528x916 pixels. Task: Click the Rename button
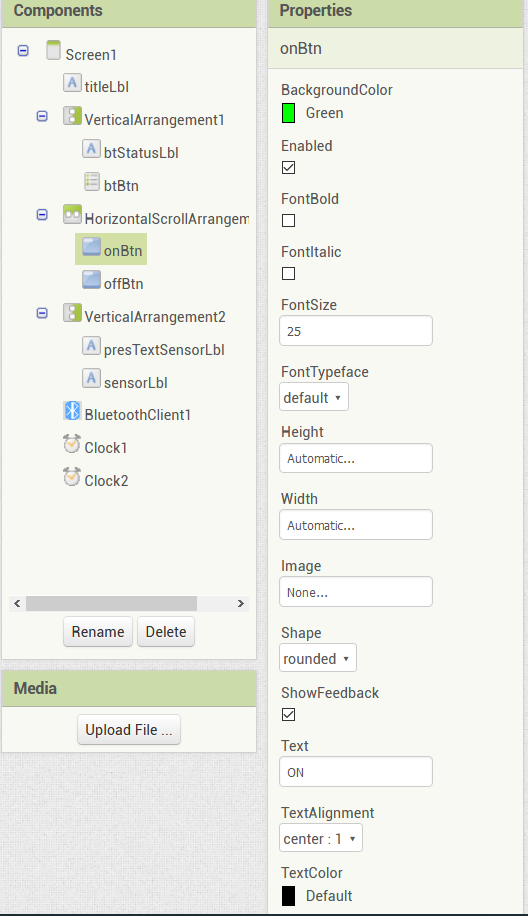[x=98, y=632]
